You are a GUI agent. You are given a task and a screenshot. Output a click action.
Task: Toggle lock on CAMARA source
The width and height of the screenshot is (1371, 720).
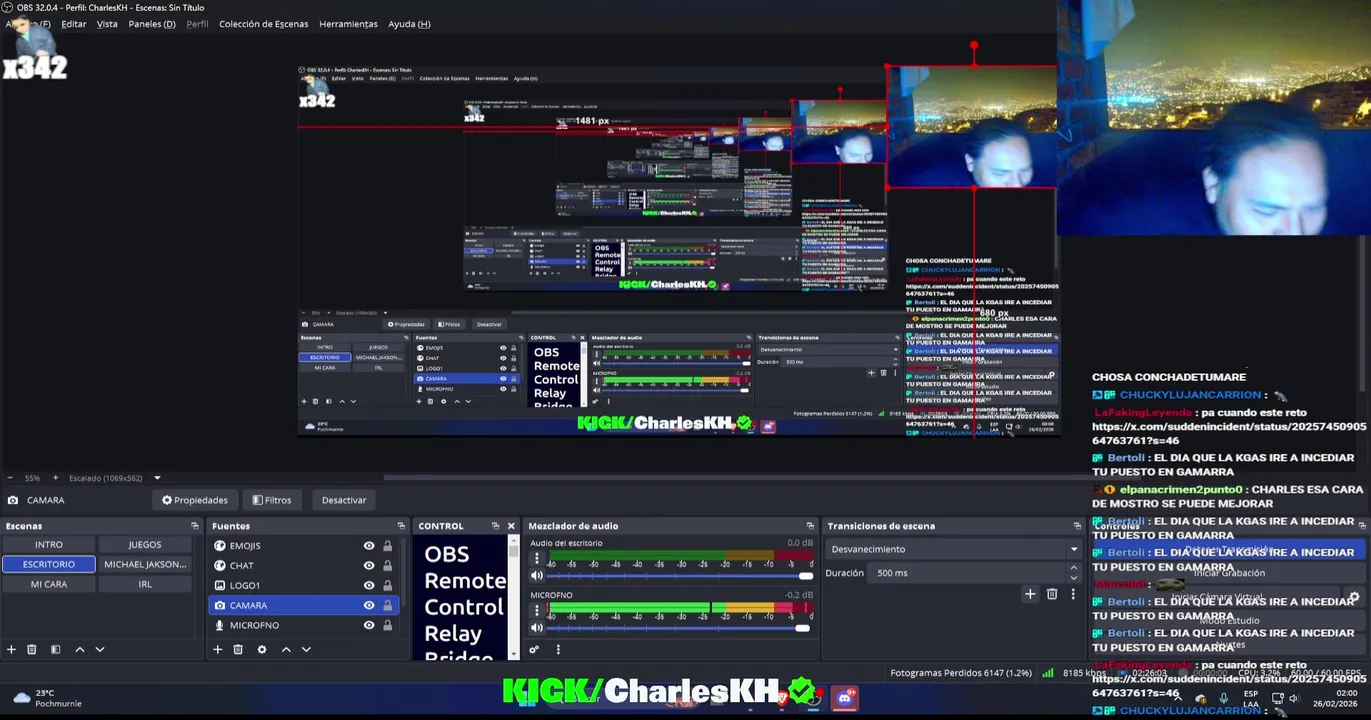click(388, 606)
